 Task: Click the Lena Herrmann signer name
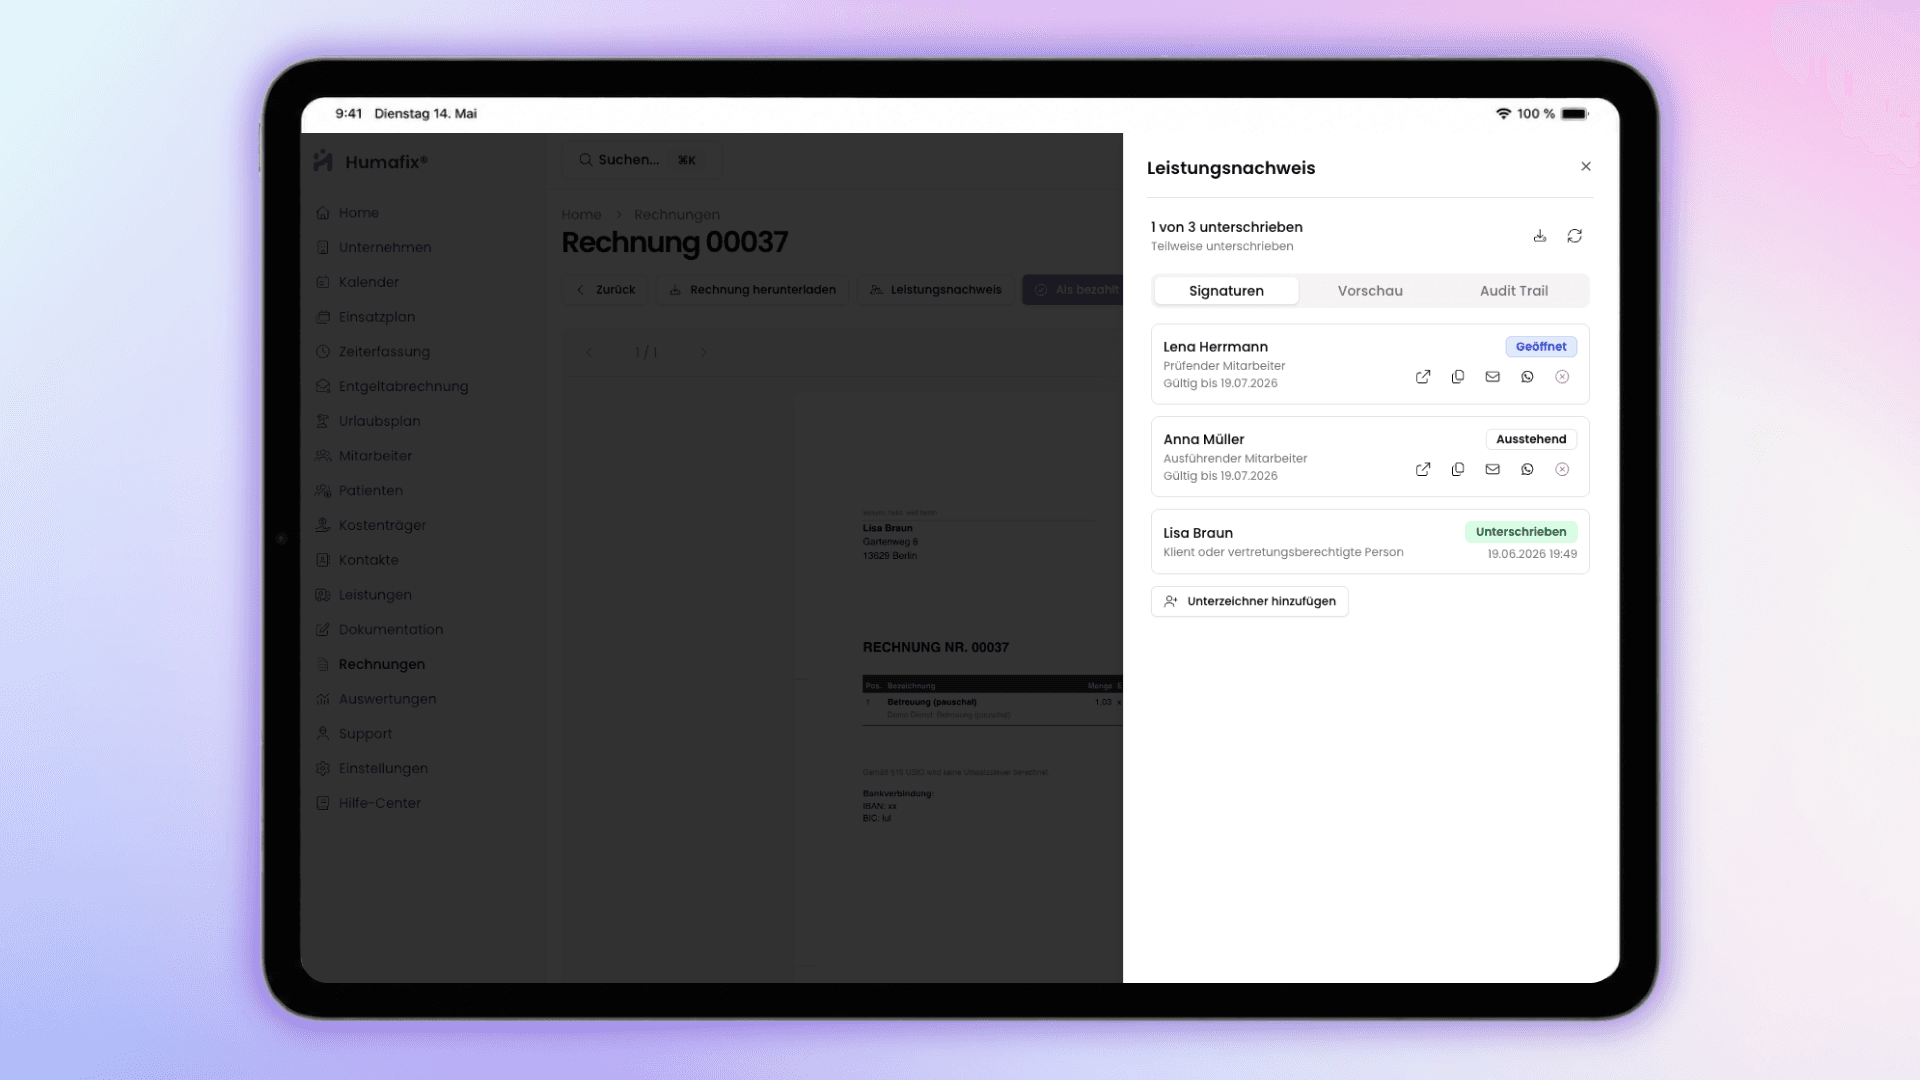(1215, 347)
